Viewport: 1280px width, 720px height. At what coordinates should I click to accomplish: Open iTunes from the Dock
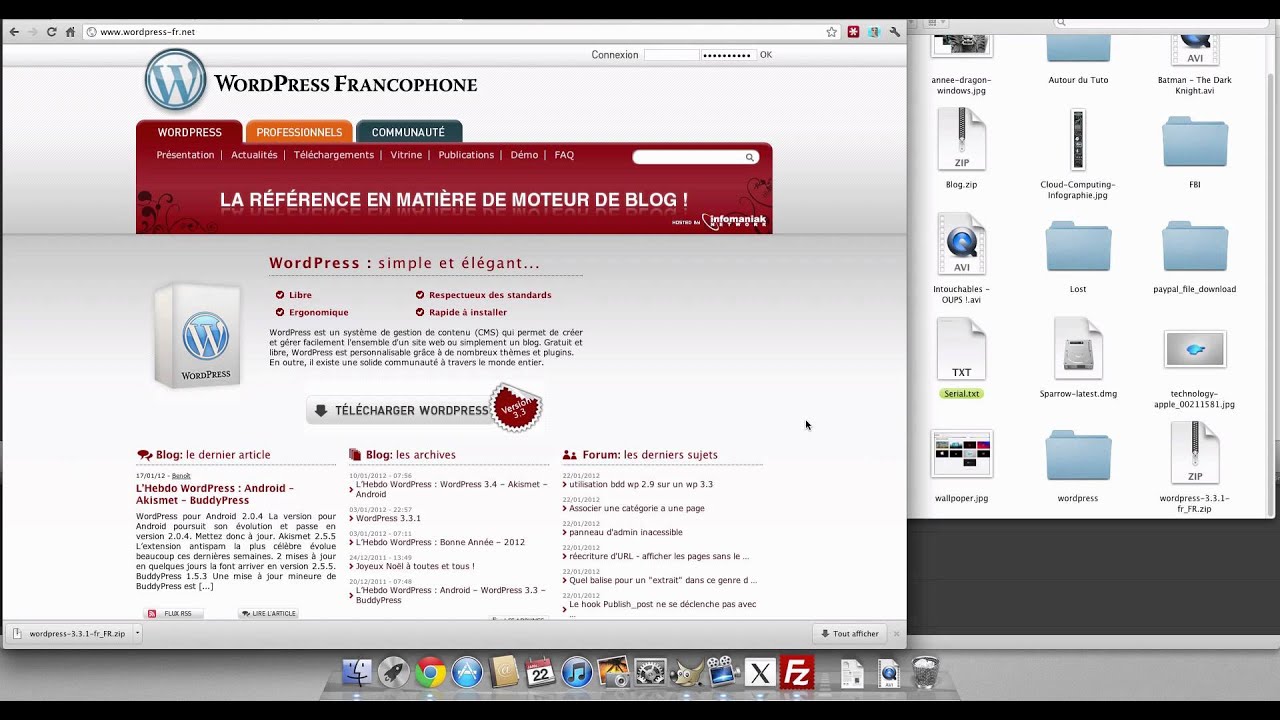[577, 672]
